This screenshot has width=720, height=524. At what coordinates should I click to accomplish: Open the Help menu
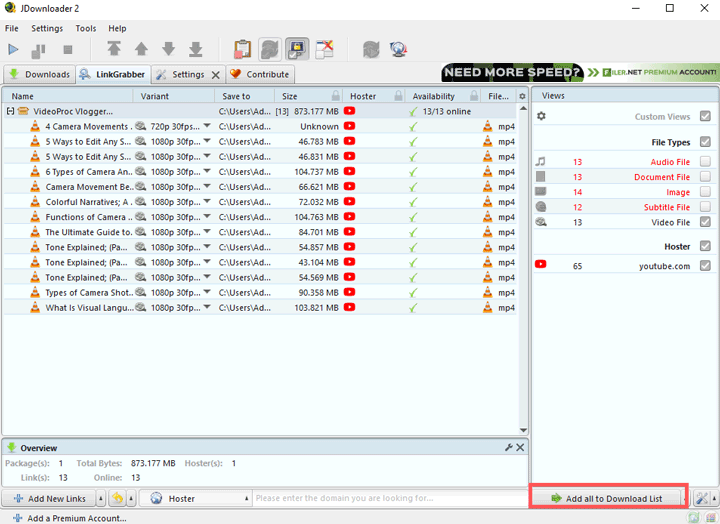pos(117,28)
